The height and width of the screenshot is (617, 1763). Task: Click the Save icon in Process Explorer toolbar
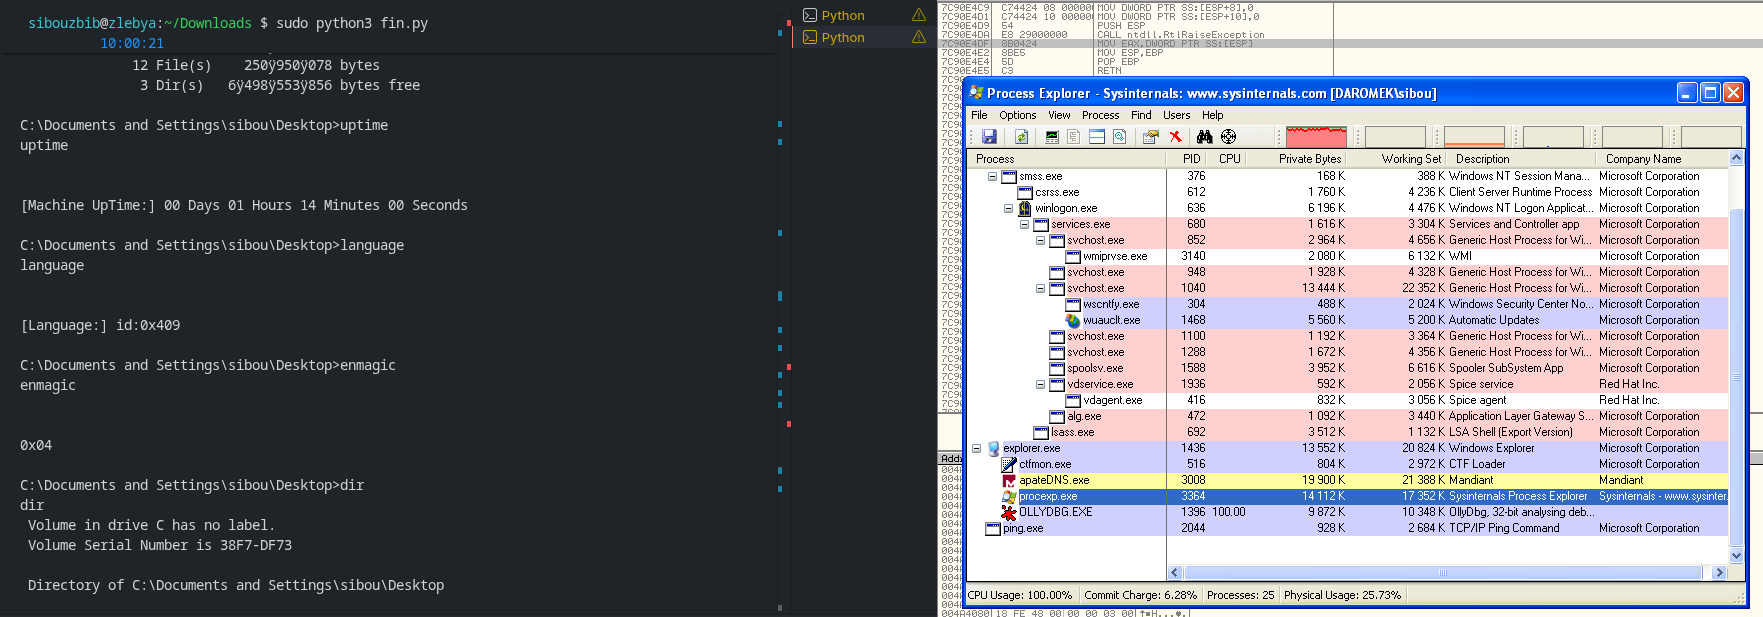click(989, 137)
